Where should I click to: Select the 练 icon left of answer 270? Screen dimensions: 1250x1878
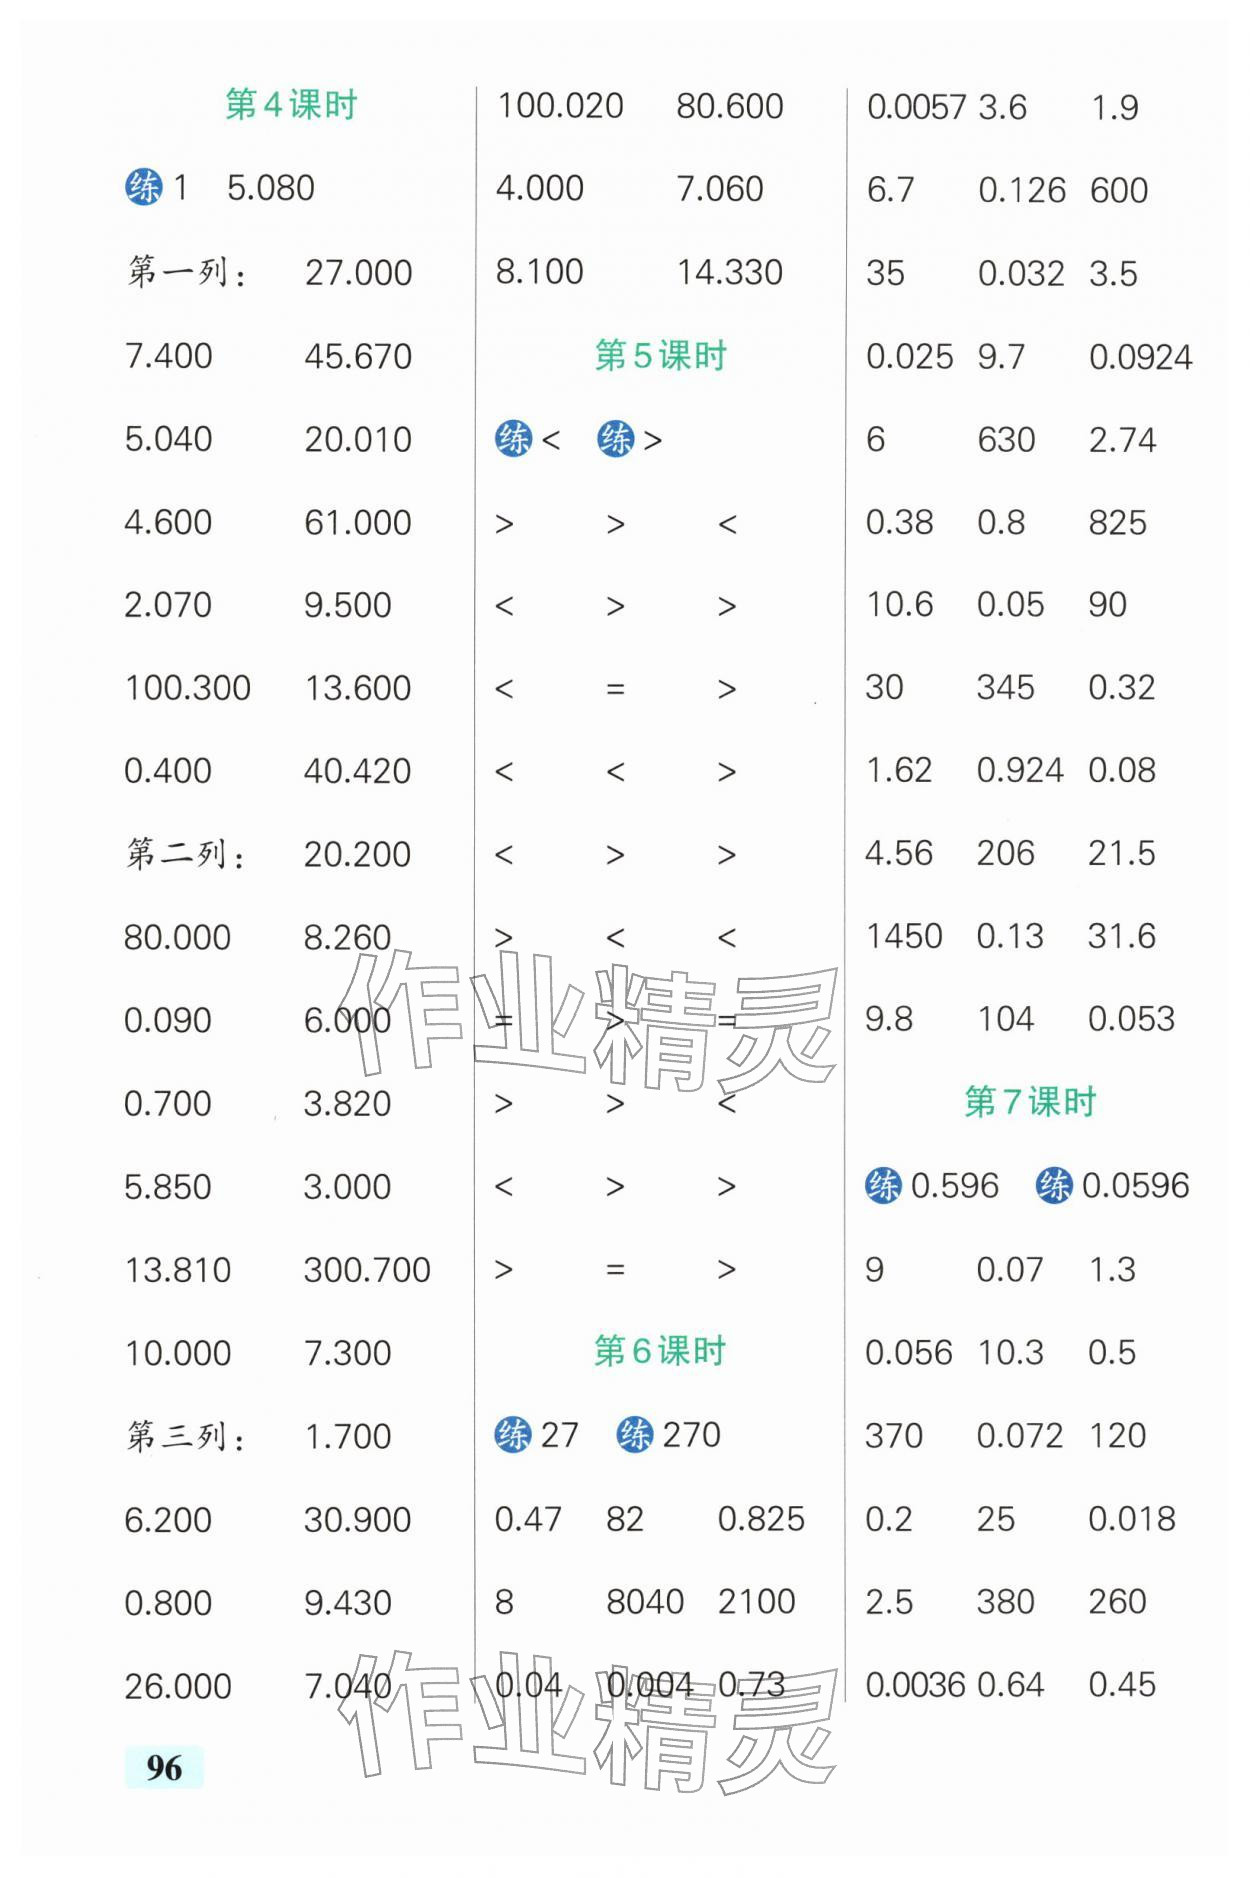635,1434
